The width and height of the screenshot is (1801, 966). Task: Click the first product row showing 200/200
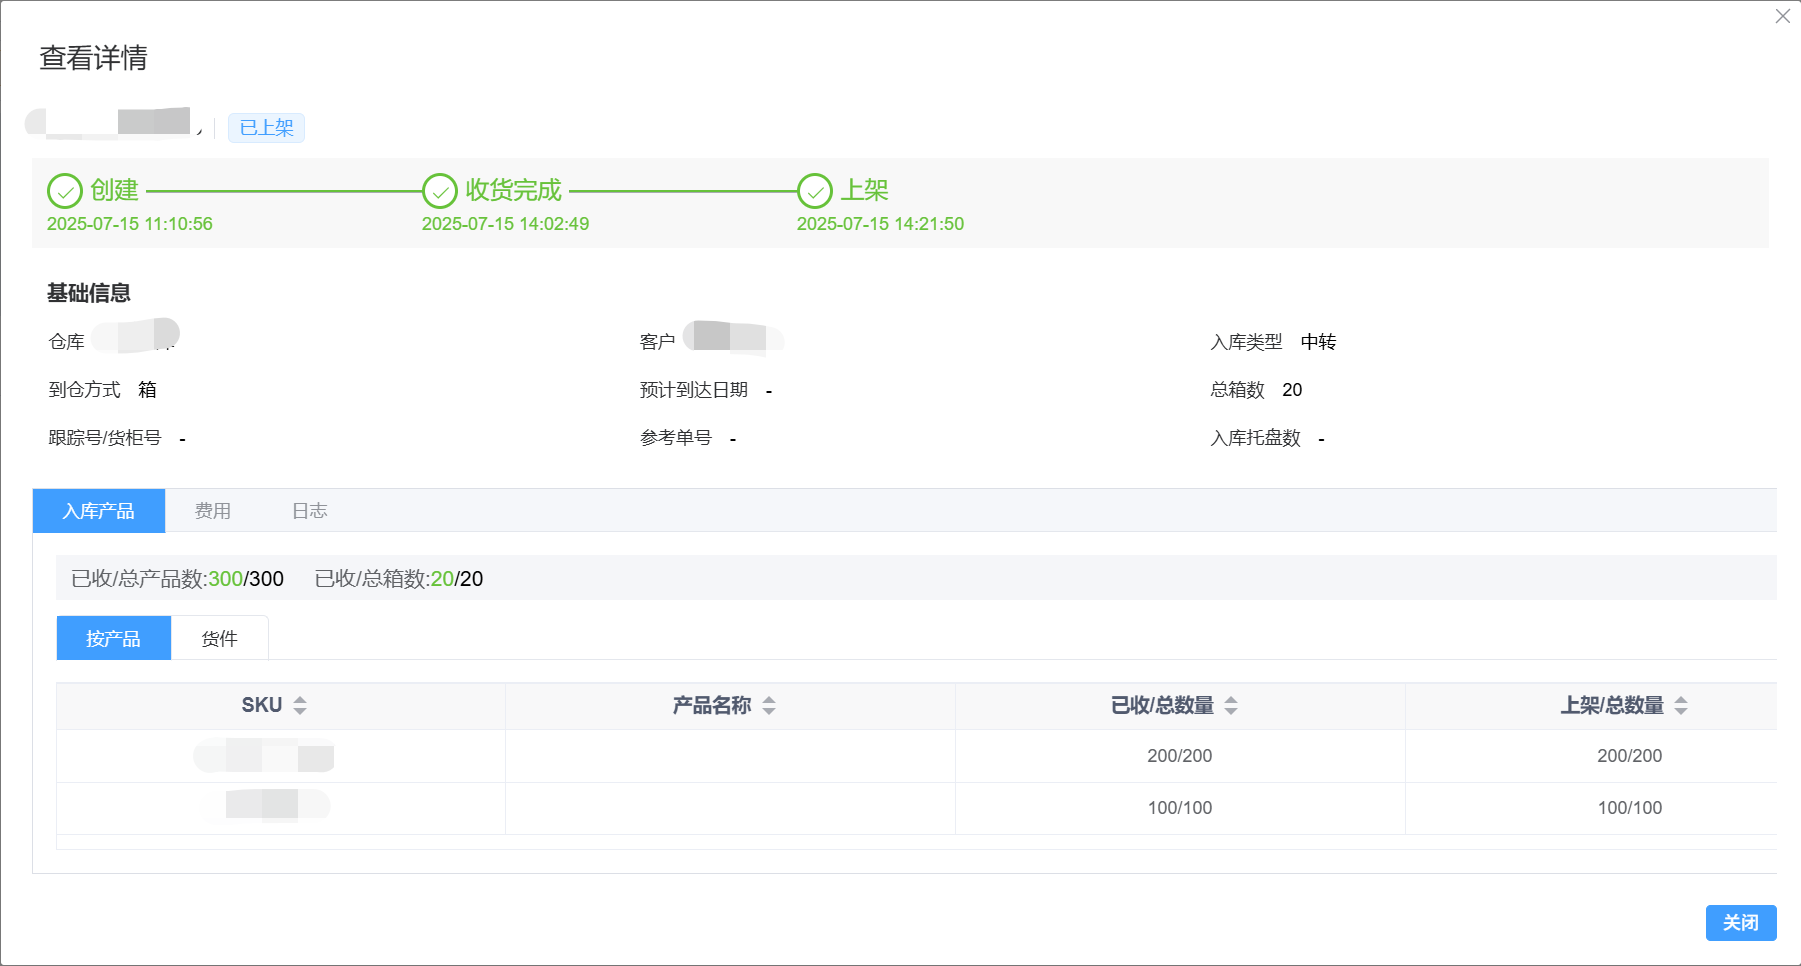(x=1180, y=756)
